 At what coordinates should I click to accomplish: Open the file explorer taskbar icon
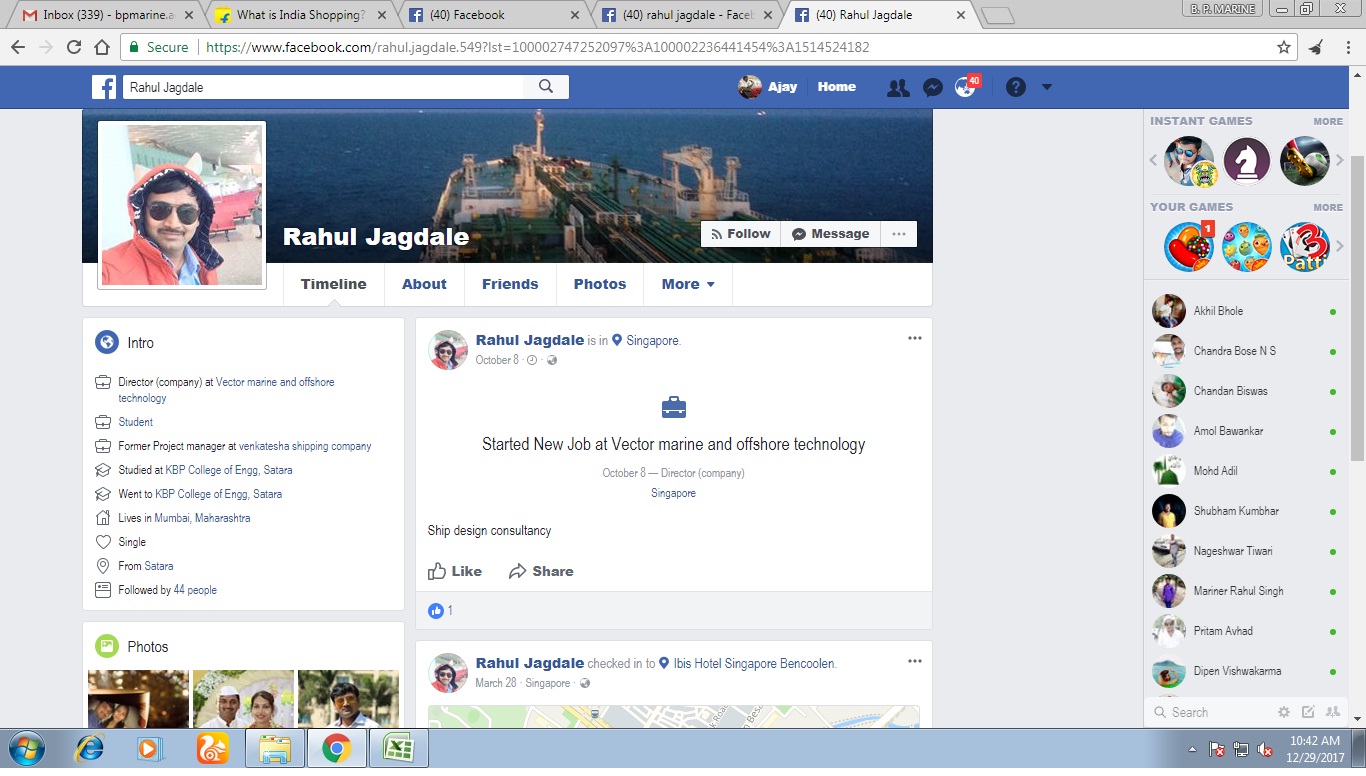pos(274,748)
